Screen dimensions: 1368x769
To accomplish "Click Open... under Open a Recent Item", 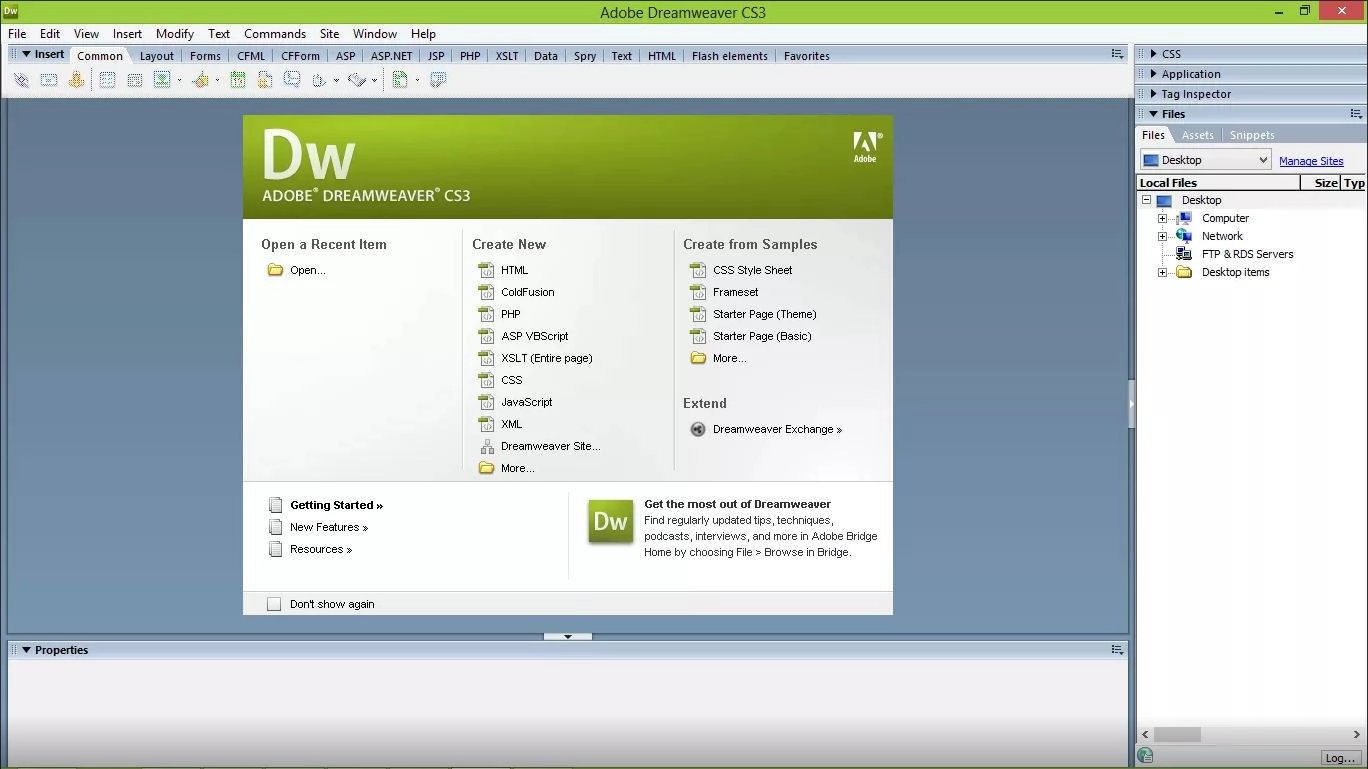I will coord(307,270).
